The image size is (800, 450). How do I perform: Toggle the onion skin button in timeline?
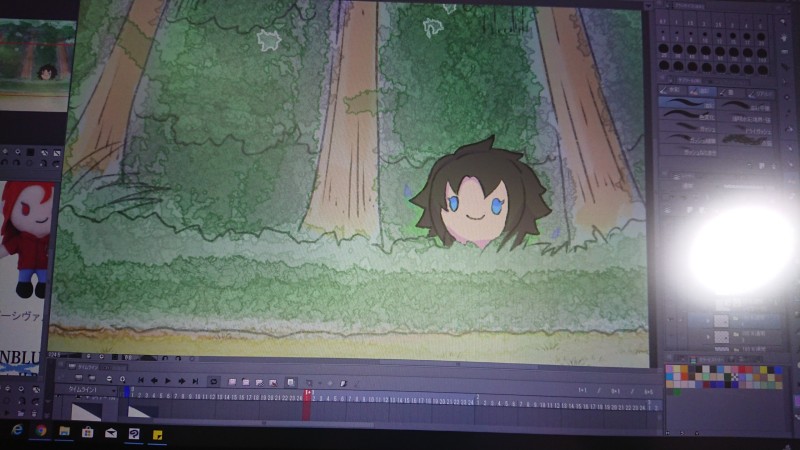pyautogui.click(x=291, y=382)
